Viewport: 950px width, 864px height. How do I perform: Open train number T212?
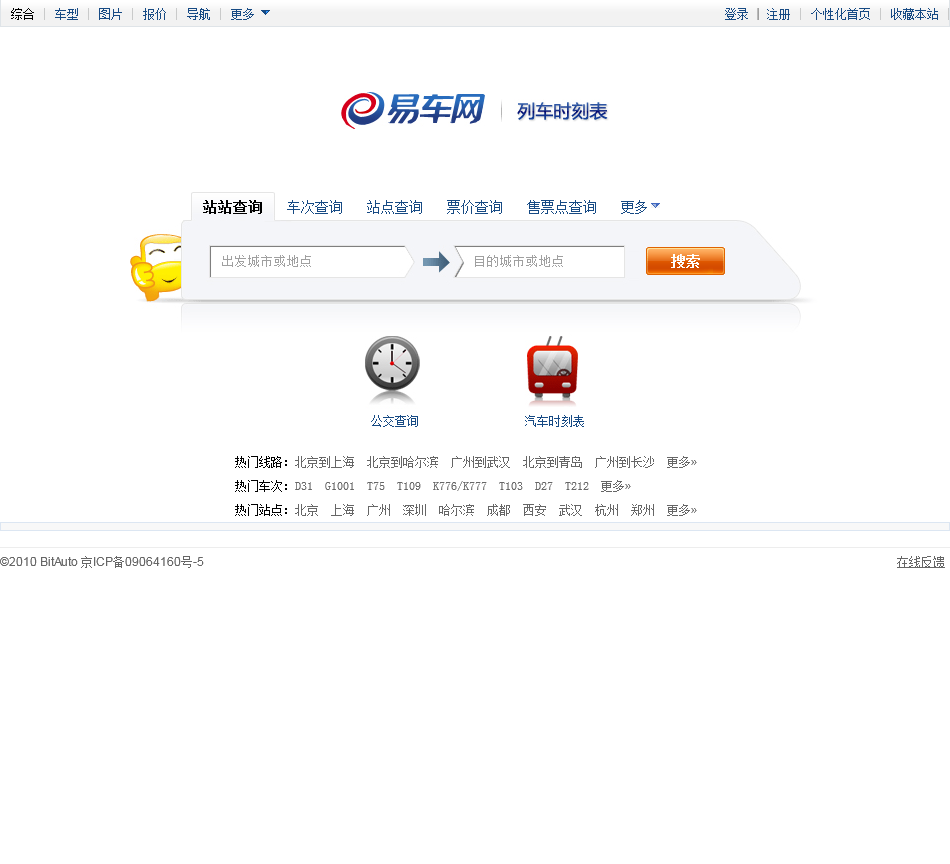pos(577,486)
